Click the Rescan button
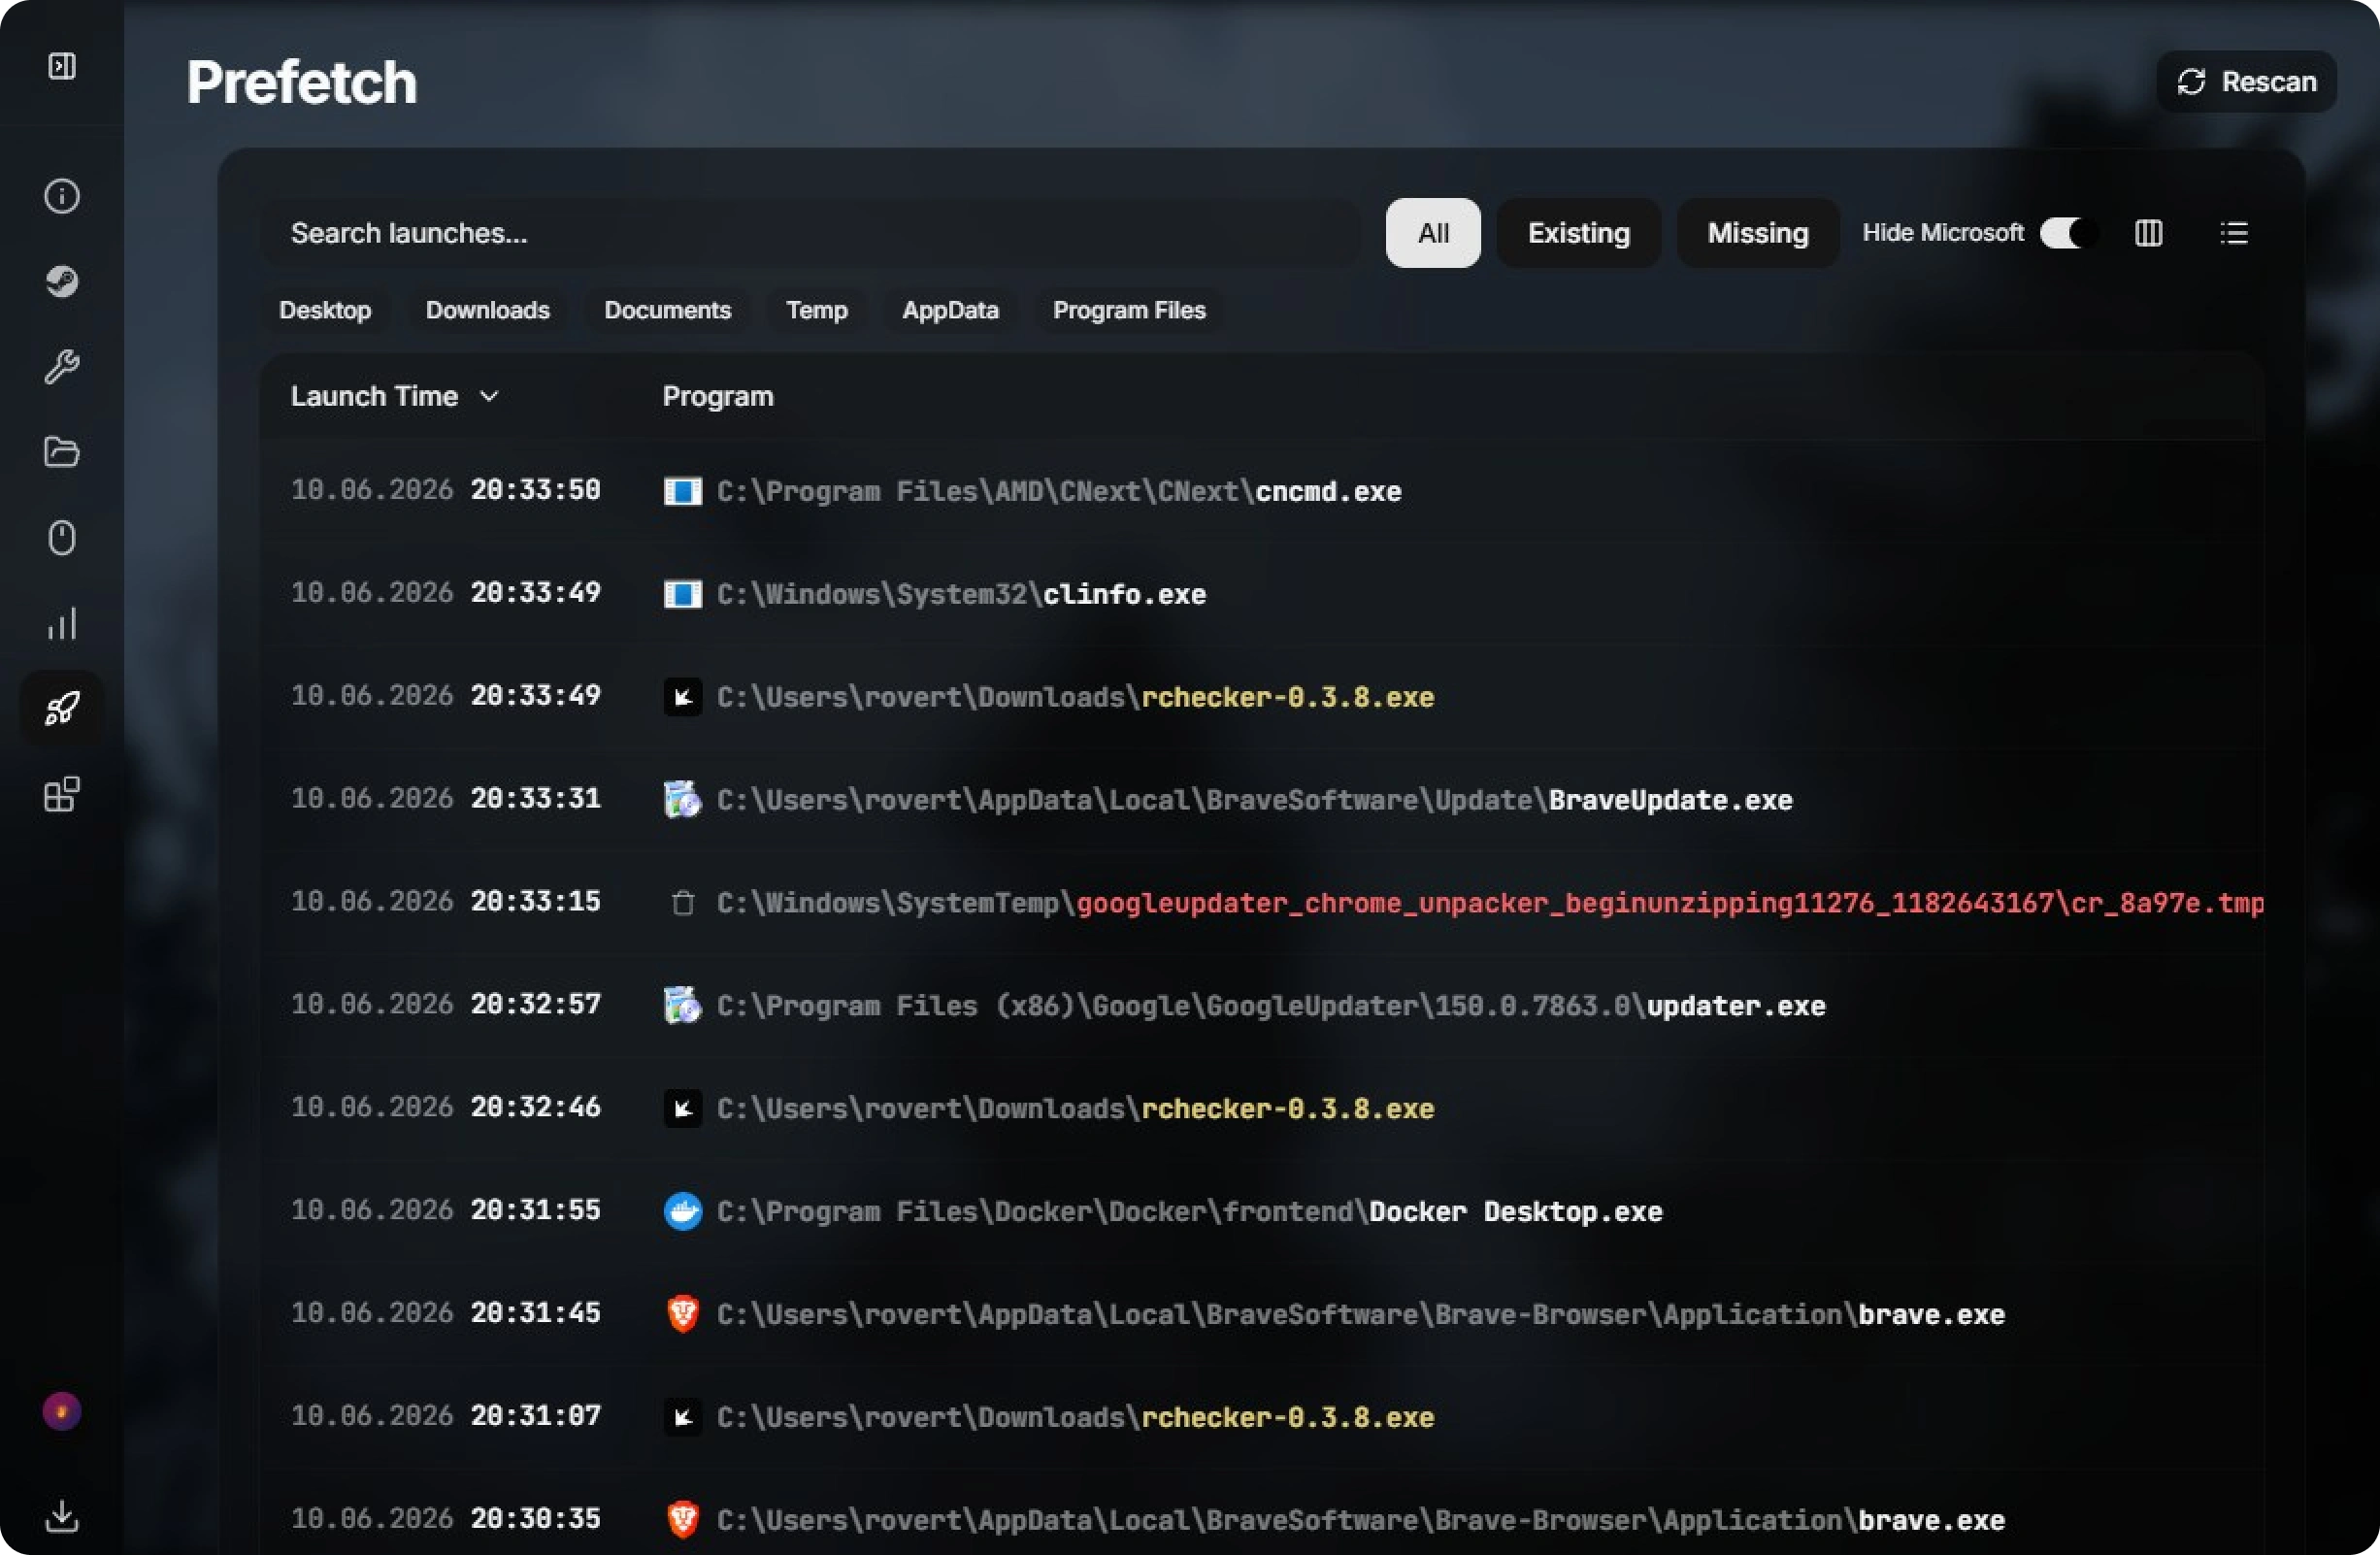The width and height of the screenshot is (2380, 1555). [2246, 82]
